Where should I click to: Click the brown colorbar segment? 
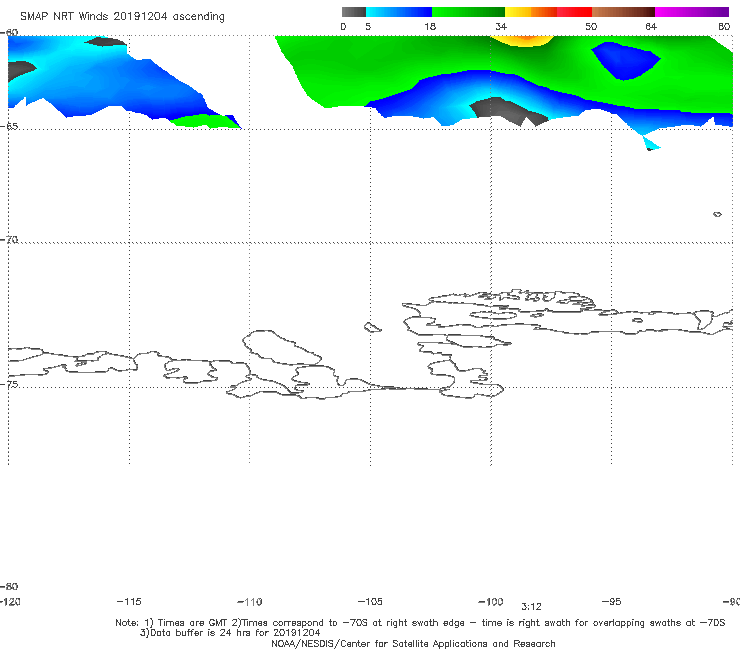click(623, 12)
